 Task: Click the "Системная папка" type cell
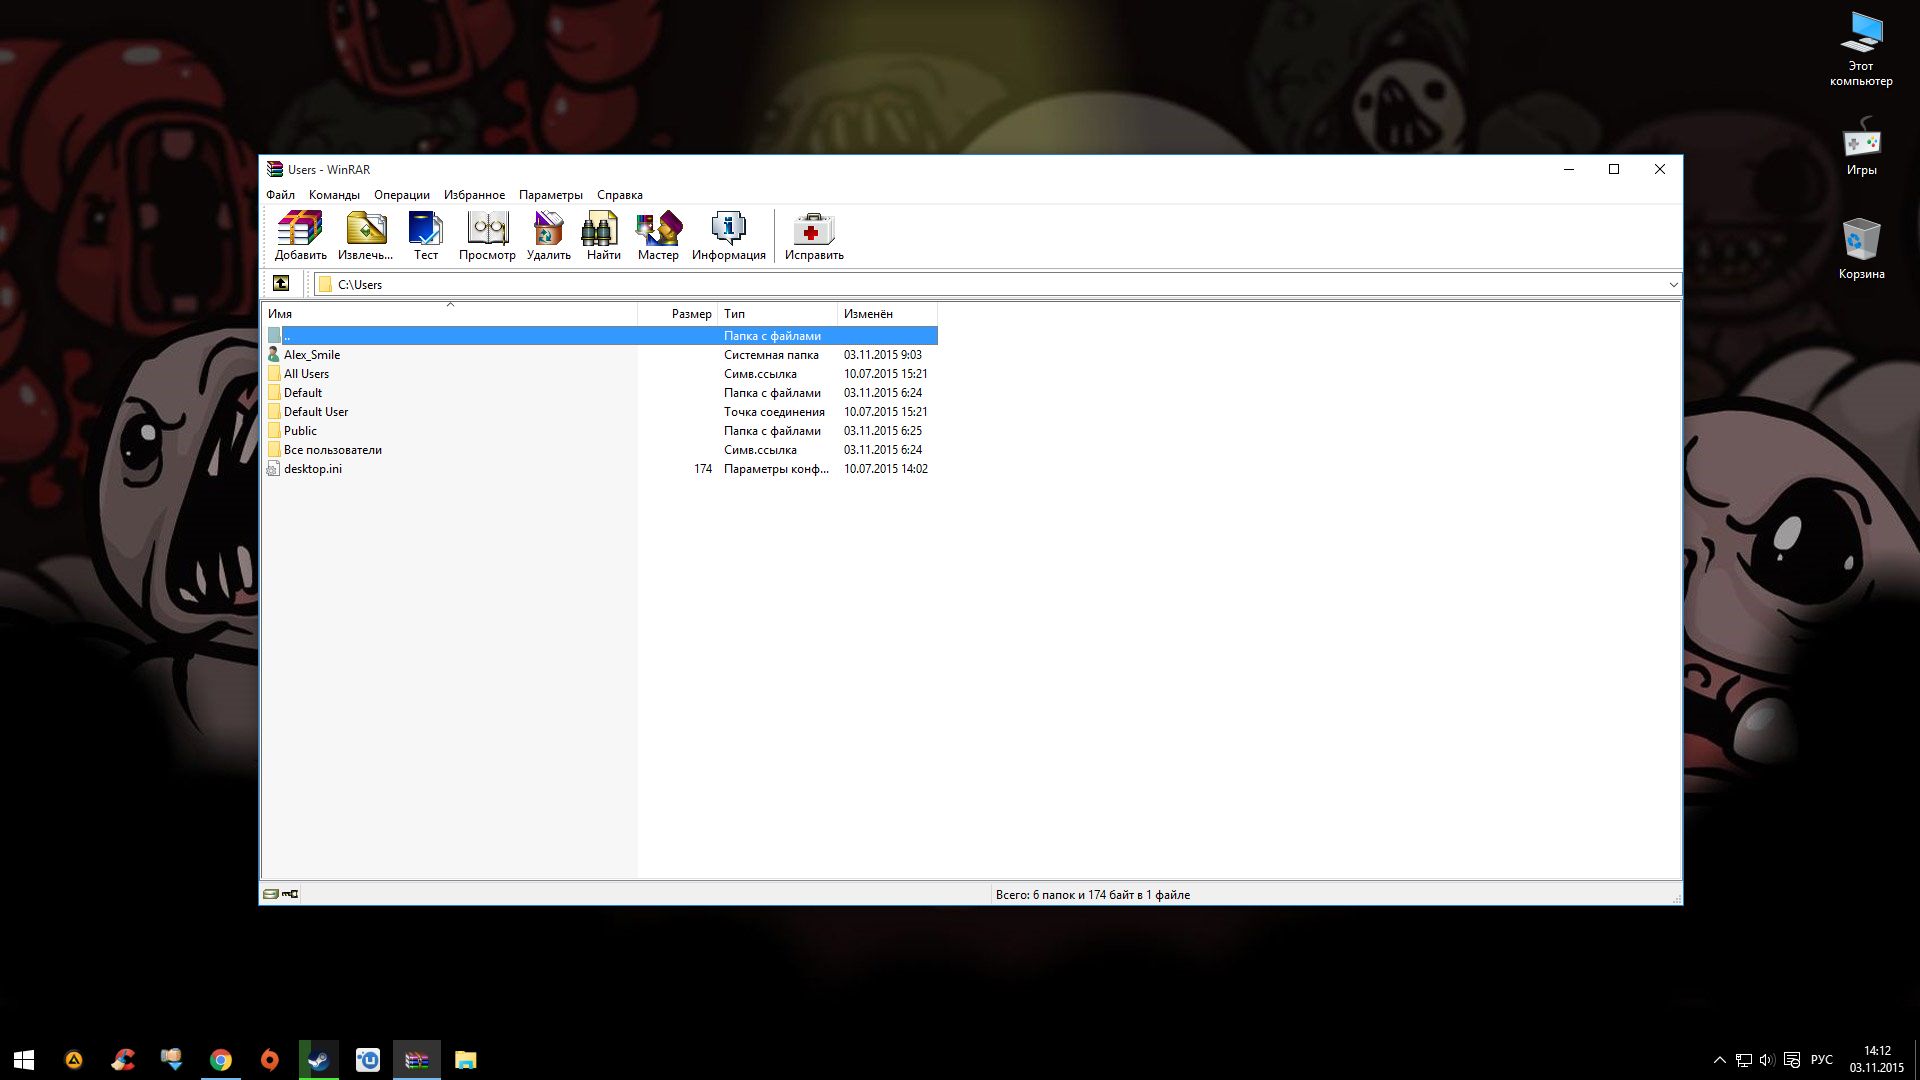click(x=771, y=355)
